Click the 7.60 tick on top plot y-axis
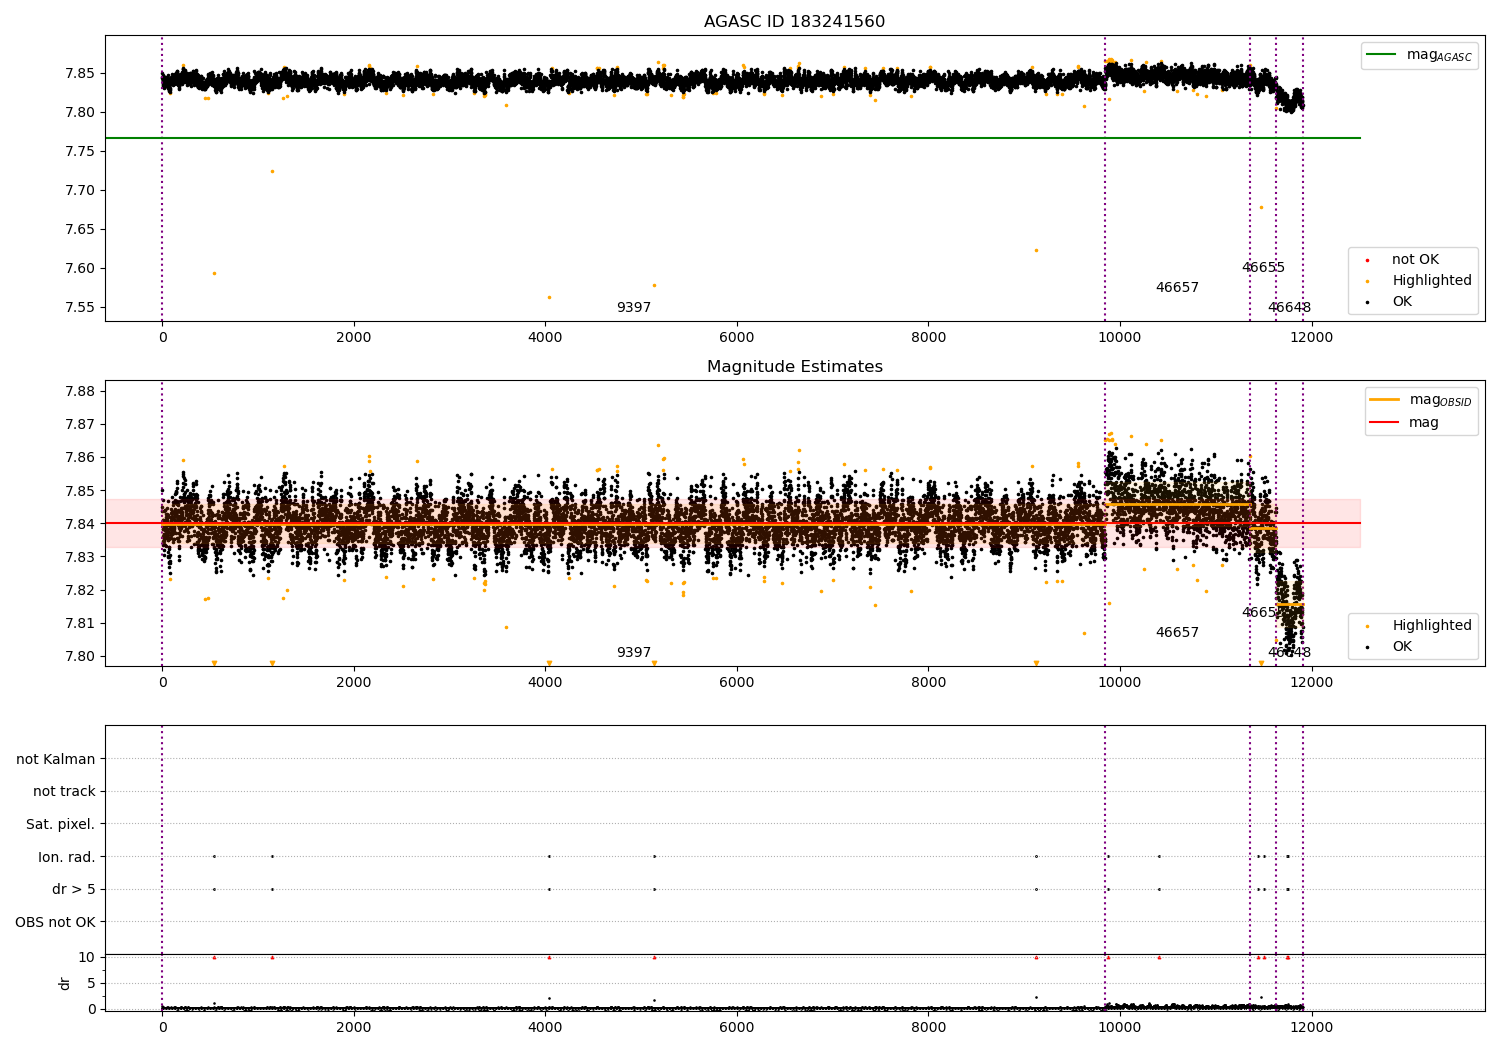1500x1050 pixels. pos(78,269)
